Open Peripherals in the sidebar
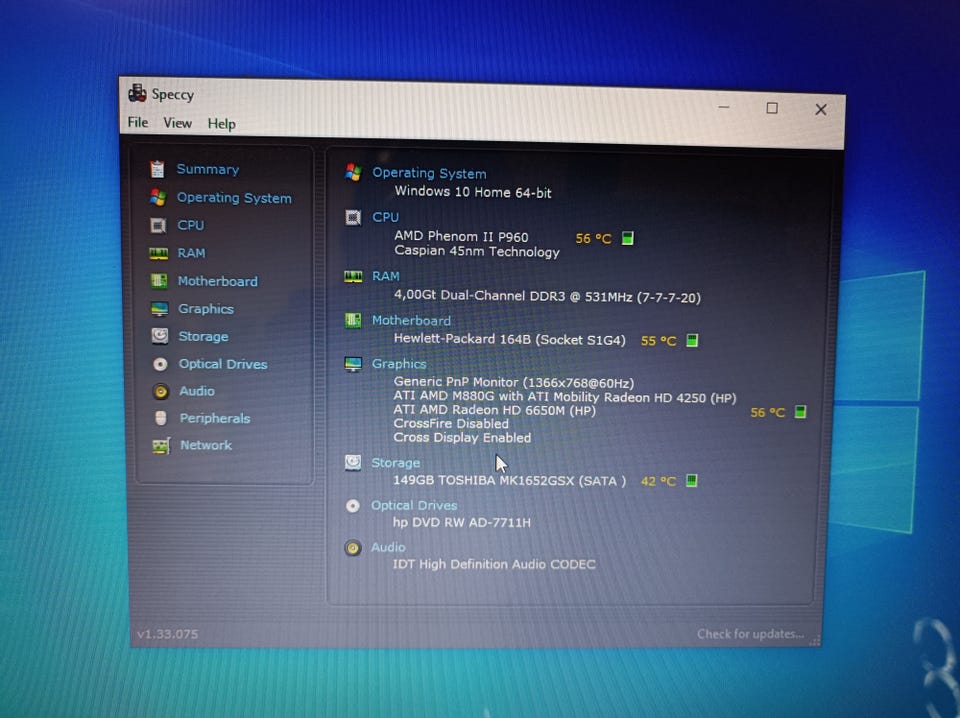 [215, 418]
